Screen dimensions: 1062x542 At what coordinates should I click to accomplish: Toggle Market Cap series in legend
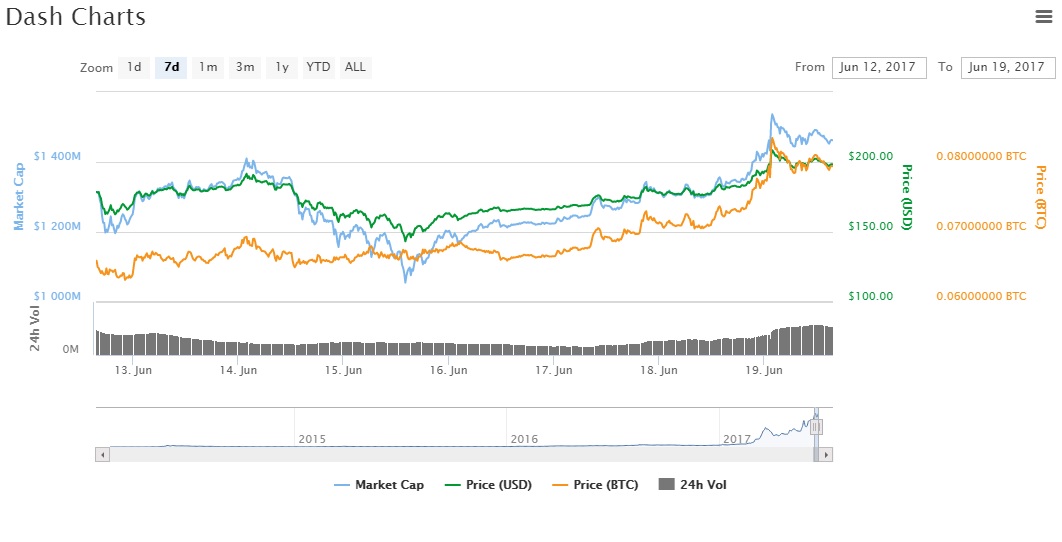pos(379,485)
